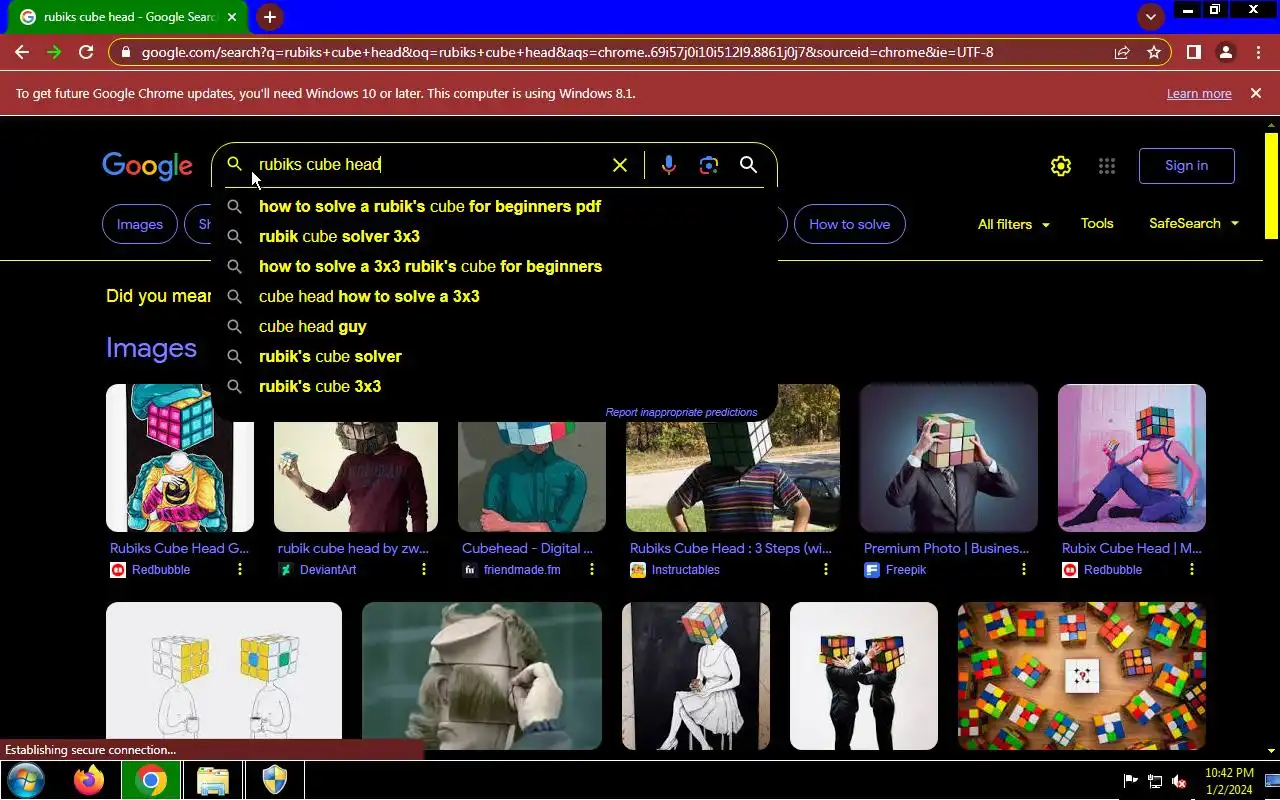Open the Redbubble Rubiks Cube Head thumbnail
The height and width of the screenshot is (800, 1280).
coord(180,458)
